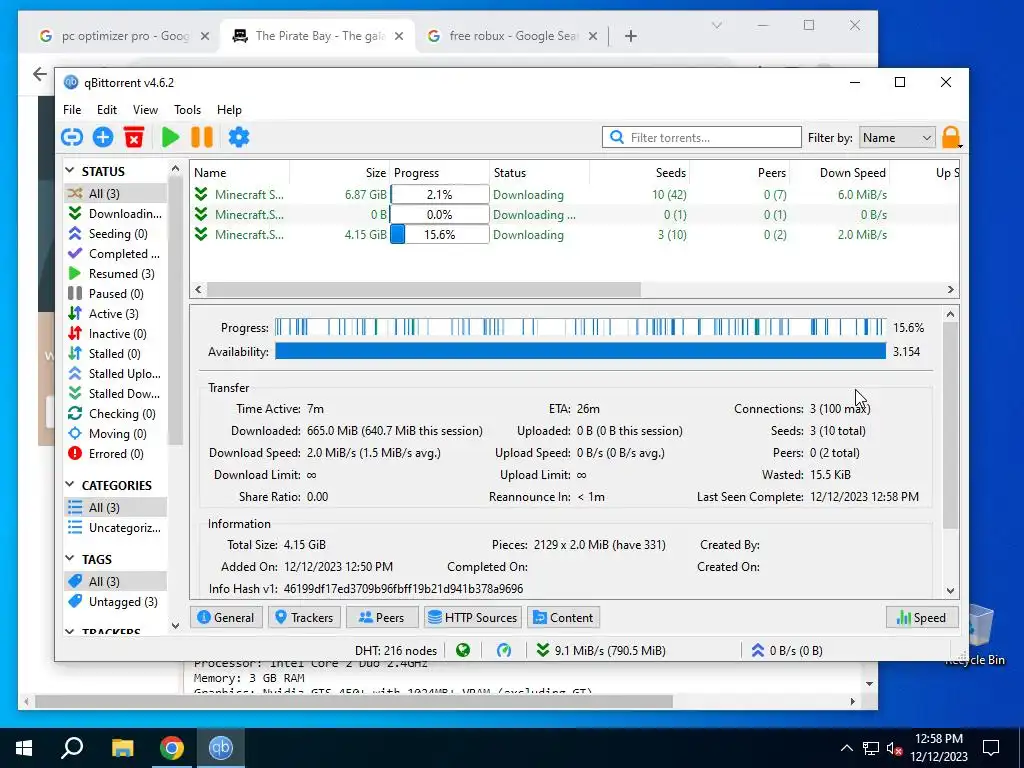The width and height of the screenshot is (1024, 768).
Task: Click the 15.6% progress bar cell
Action: (x=440, y=234)
